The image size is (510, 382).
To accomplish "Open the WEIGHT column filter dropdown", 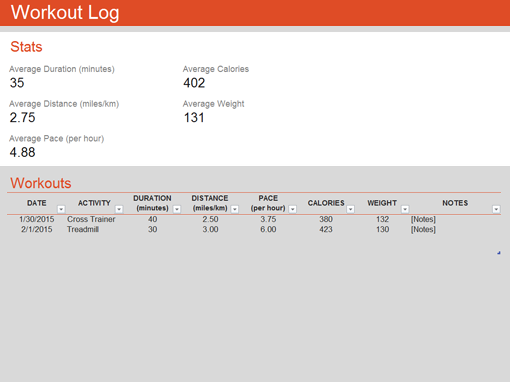I will pos(405,209).
